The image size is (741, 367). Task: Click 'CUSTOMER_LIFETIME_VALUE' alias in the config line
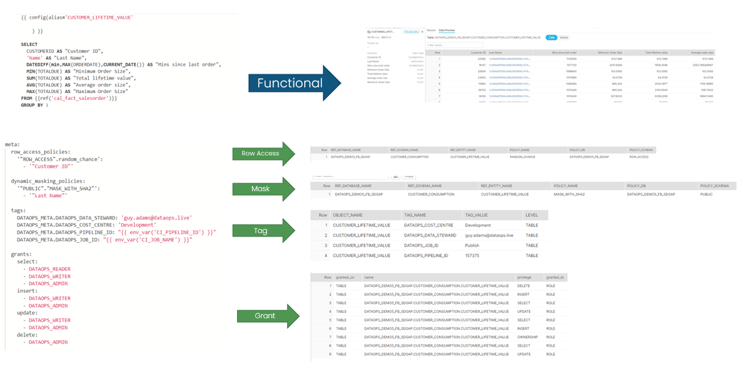pyautogui.click(x=100, y=17)
